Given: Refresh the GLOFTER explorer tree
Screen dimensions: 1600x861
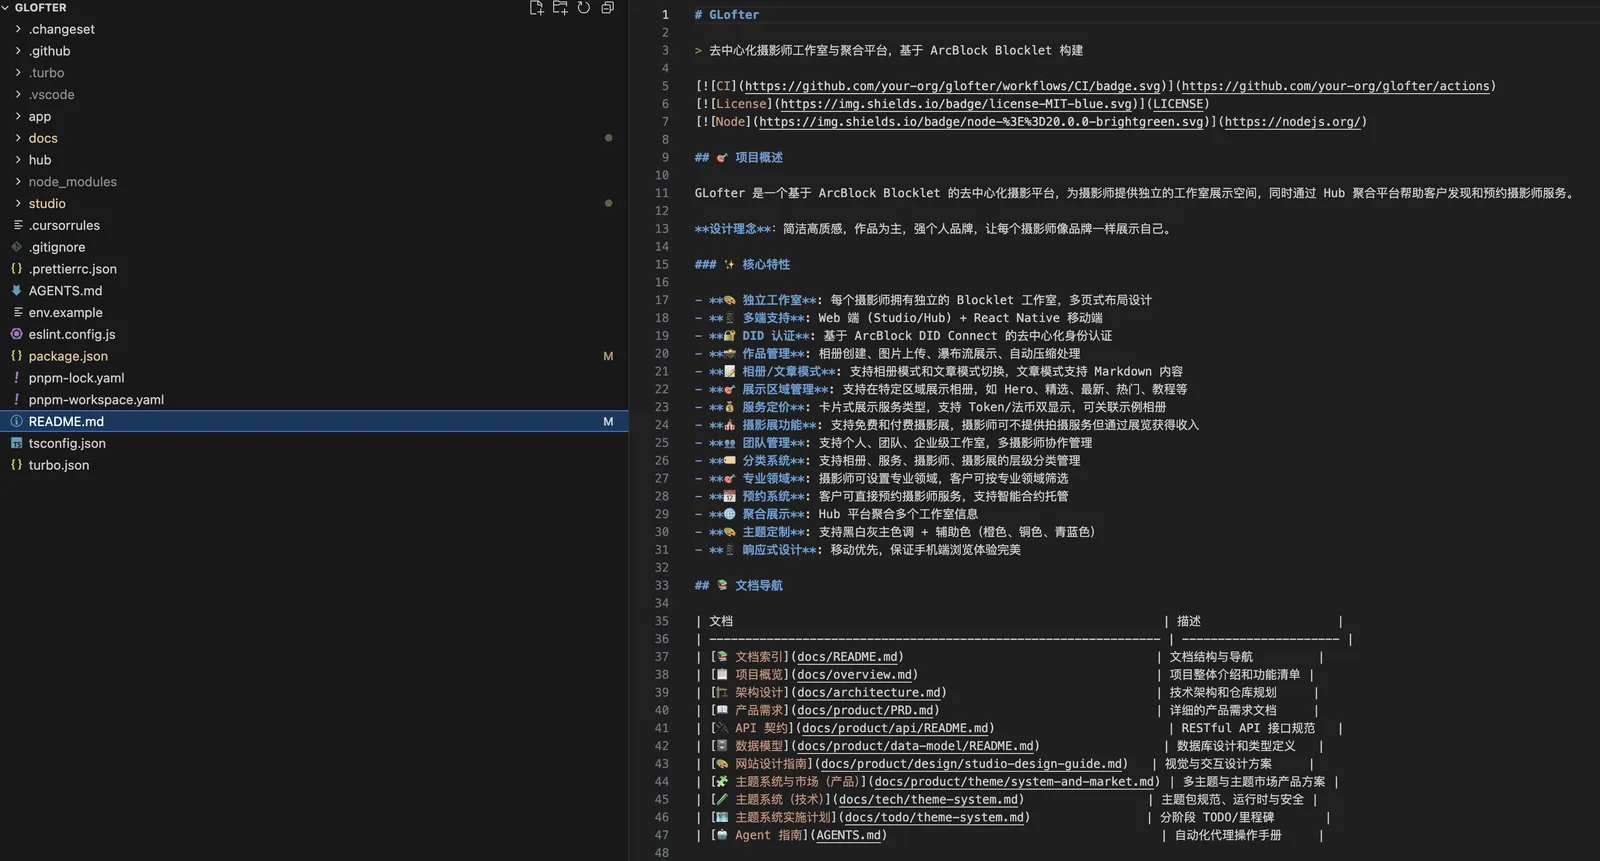Looking at the screenshot, I should coord(584,8).
